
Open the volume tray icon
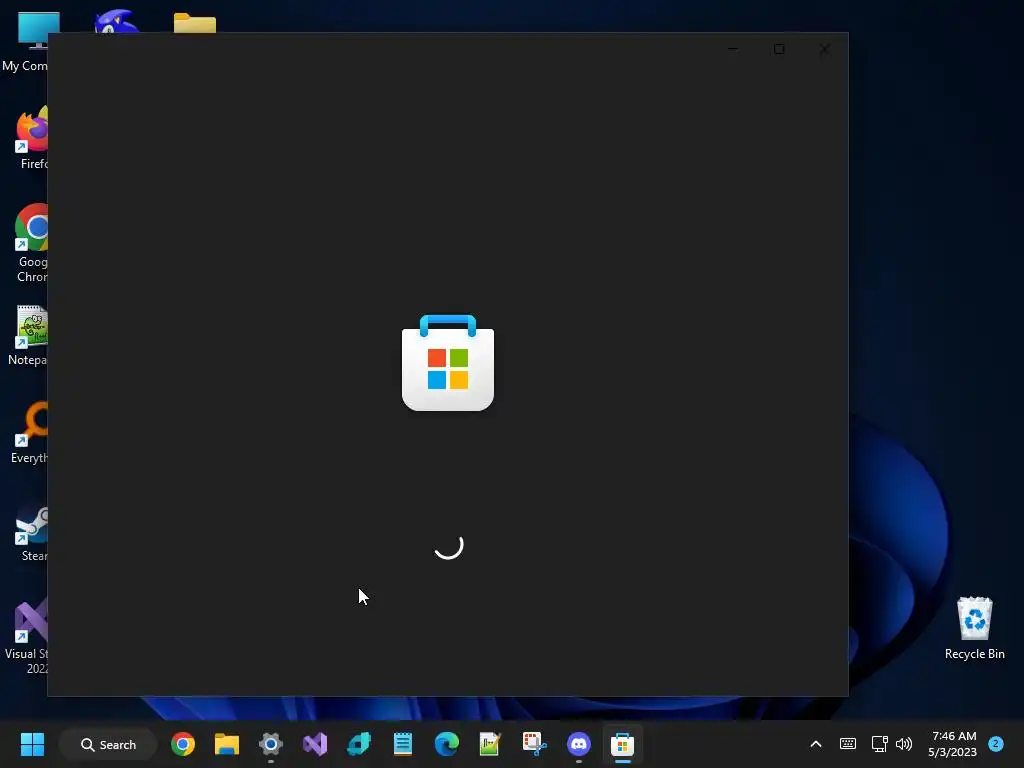pyautogui.click(x=904, y=744)
